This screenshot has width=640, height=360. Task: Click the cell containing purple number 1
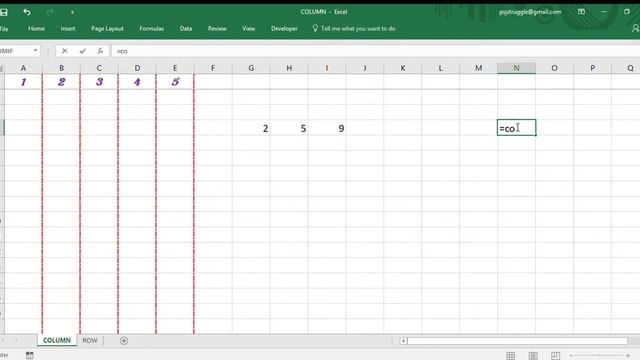23,82
